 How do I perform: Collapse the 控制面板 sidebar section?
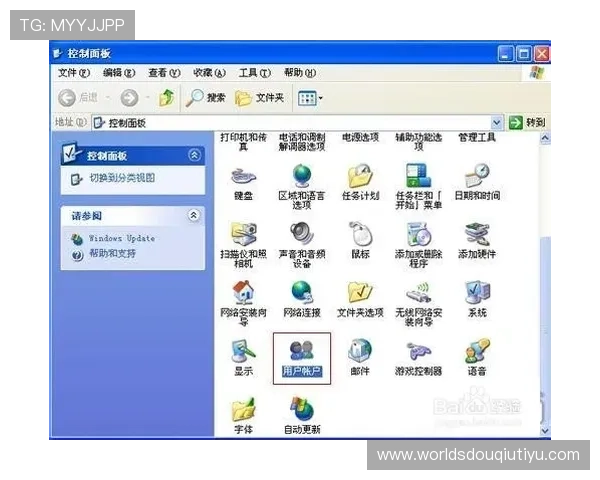tap(194, 156)
